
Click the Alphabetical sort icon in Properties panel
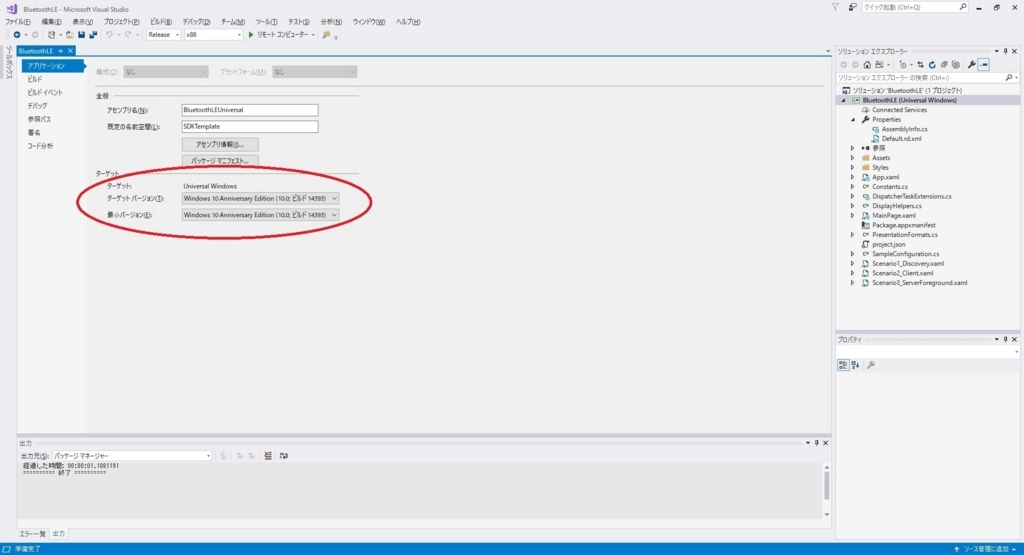click(856, 365)
